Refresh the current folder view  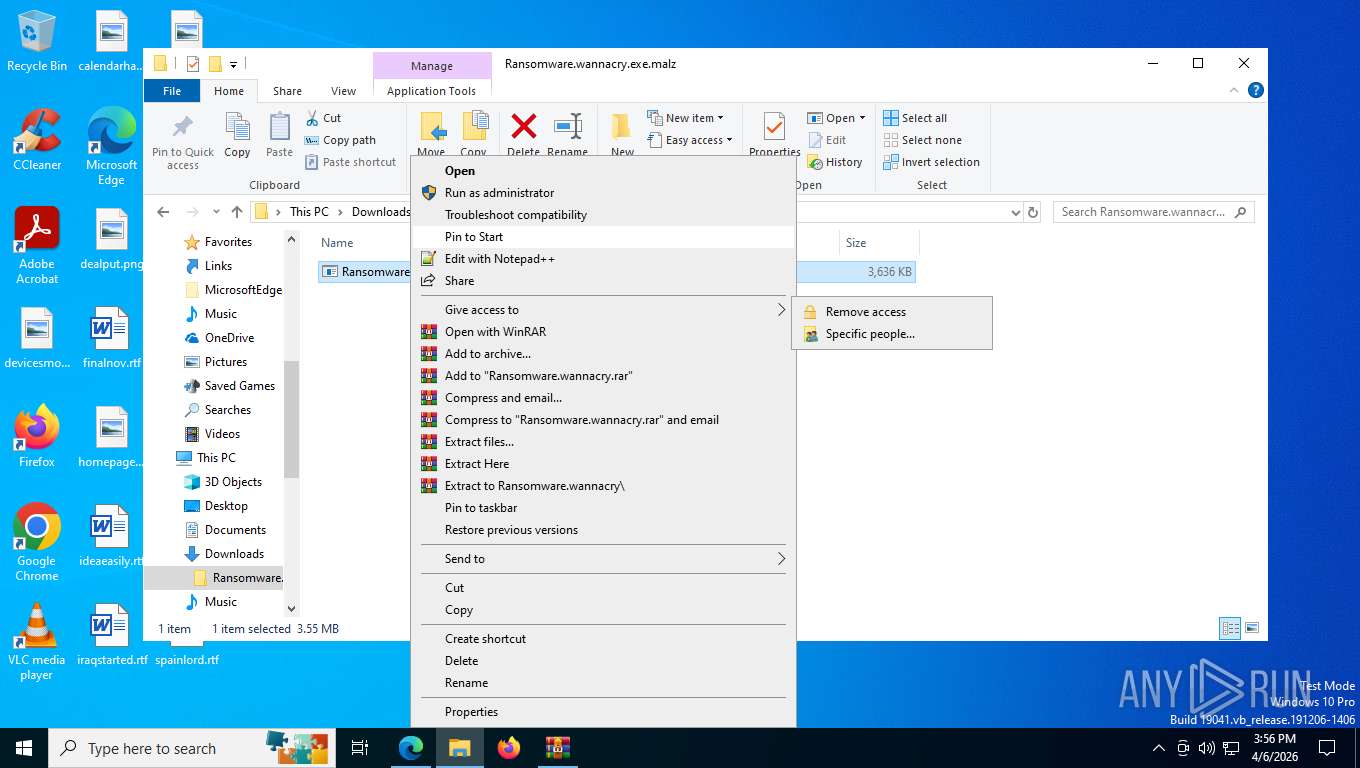(1033, 212)
